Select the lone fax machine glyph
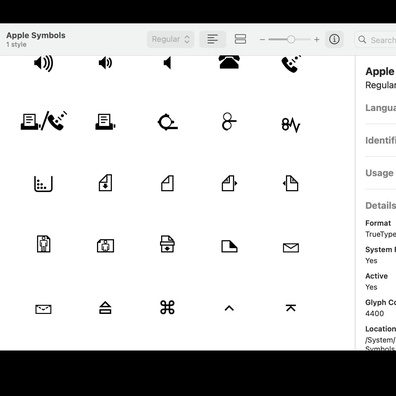 (105, 122)
